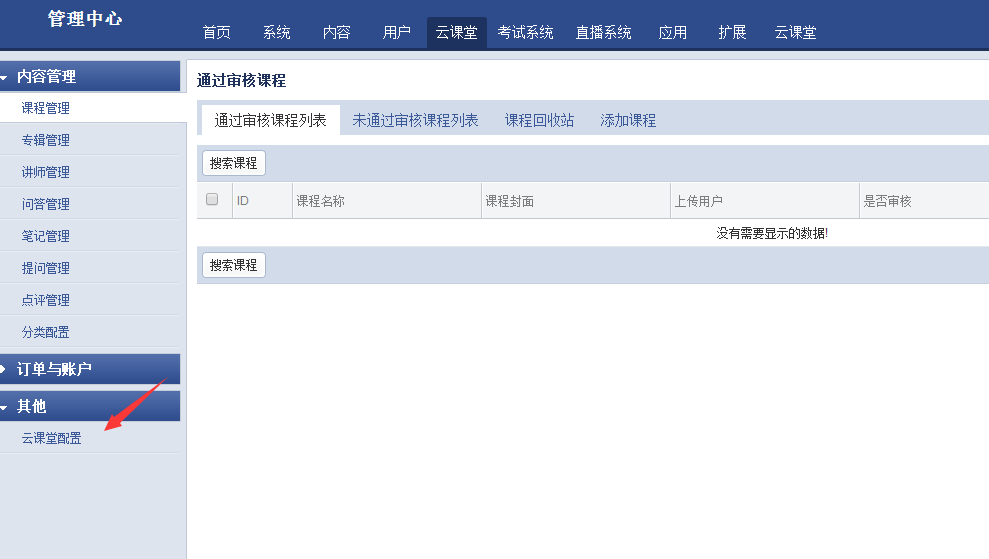This screenshot has width=989, height=559.
Task: Tick the select-all checkbox in table header
Action: (212, 199)
